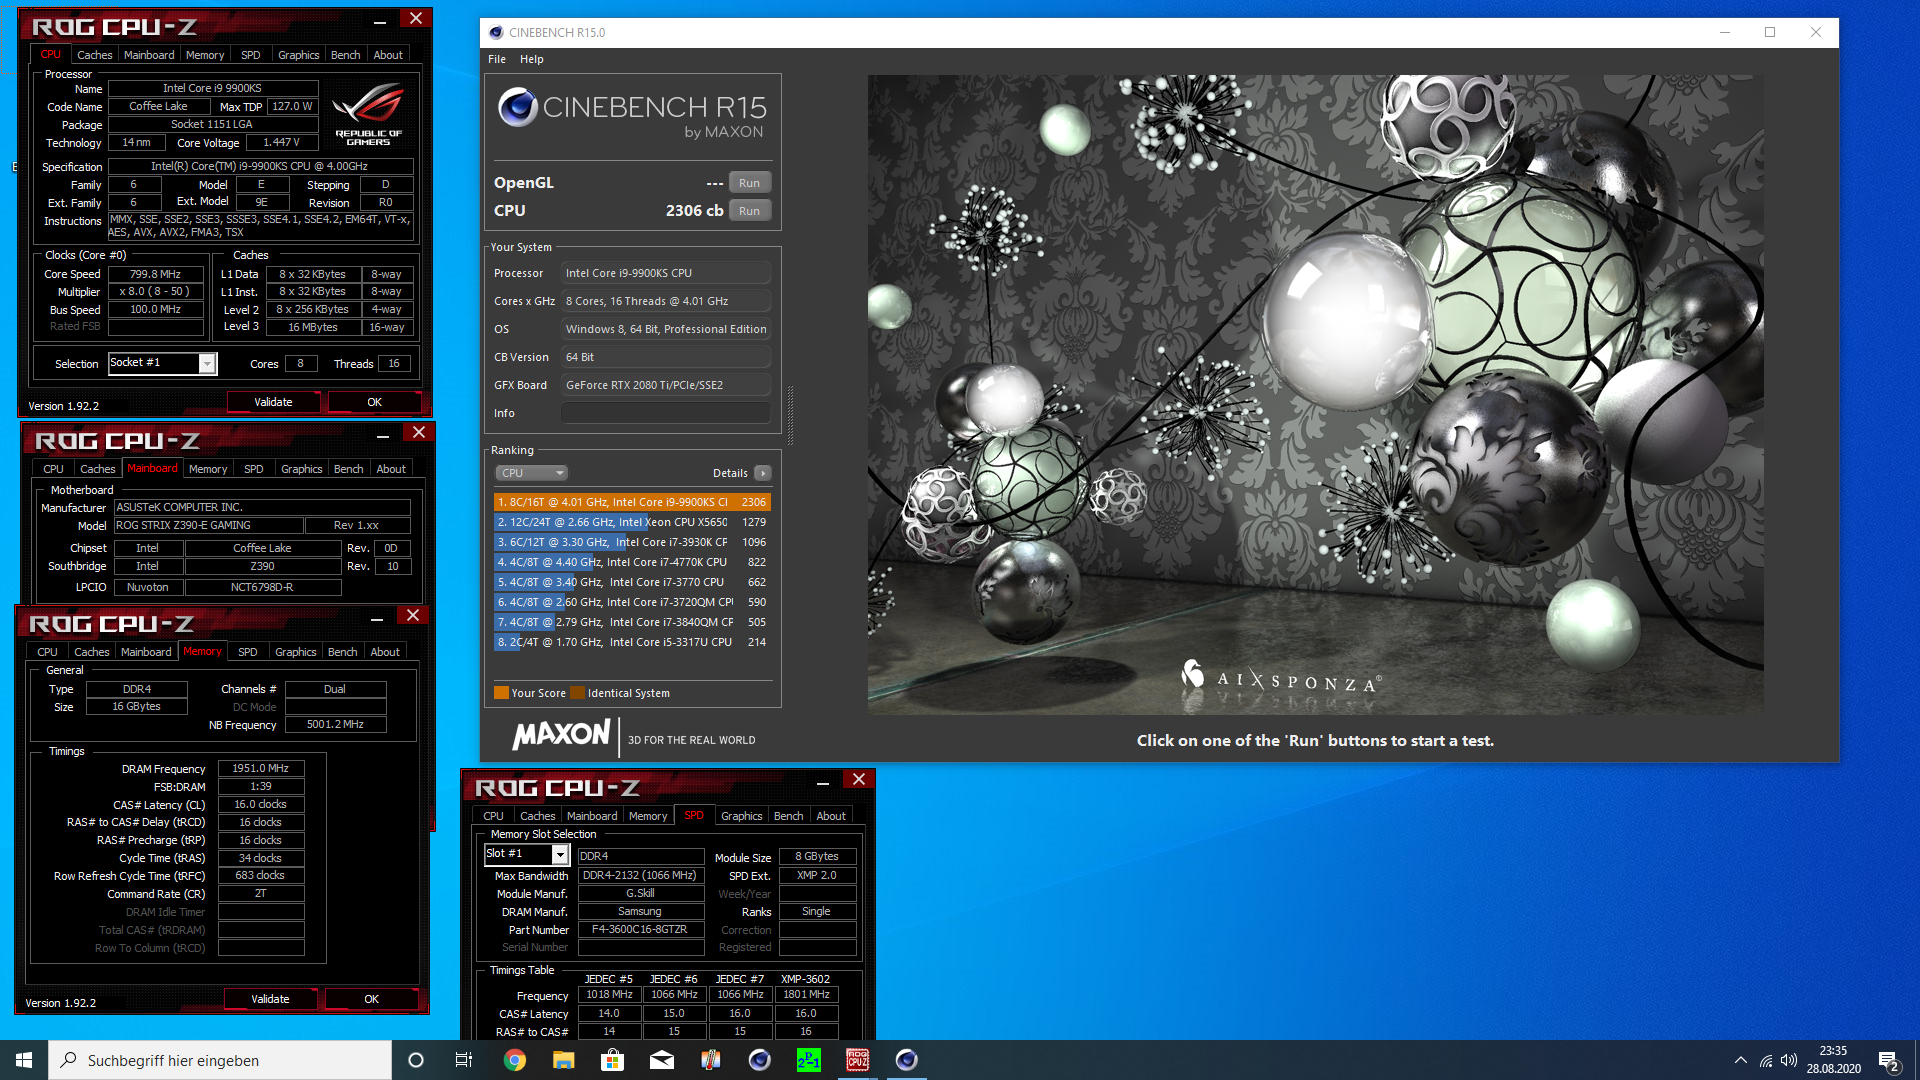Minimize the SPD CPU-Z window
Viewport: 1920px width, 1080px height.
(822, 783)
